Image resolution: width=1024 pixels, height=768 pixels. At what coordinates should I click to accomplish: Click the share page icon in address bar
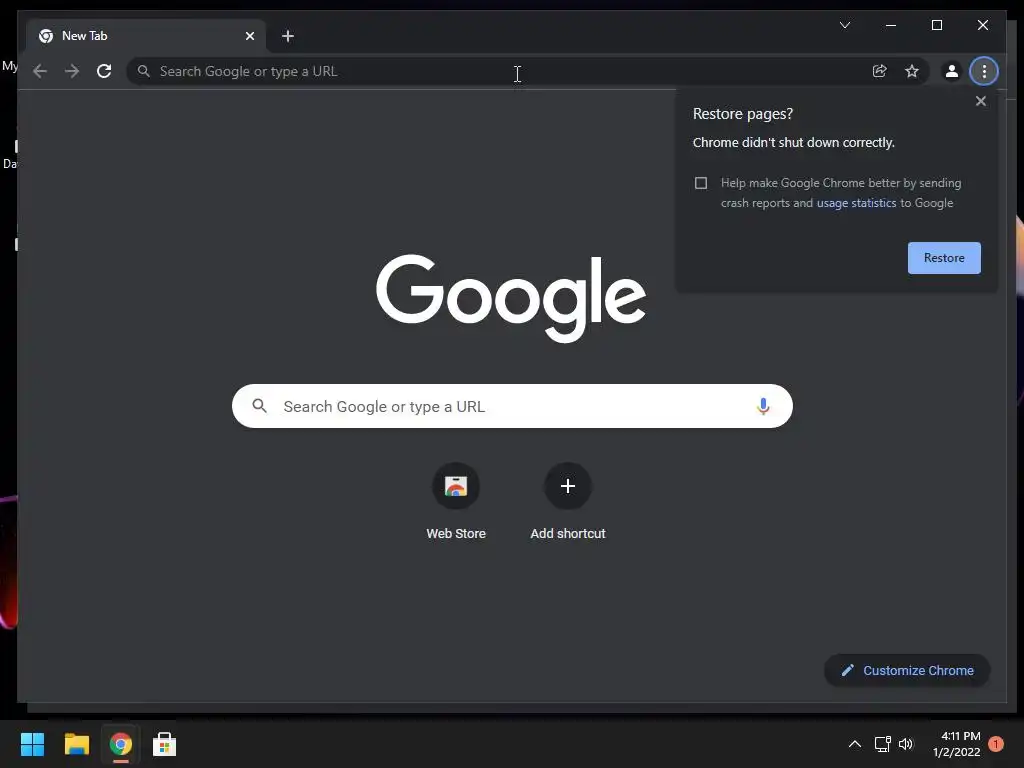[880, 71]
